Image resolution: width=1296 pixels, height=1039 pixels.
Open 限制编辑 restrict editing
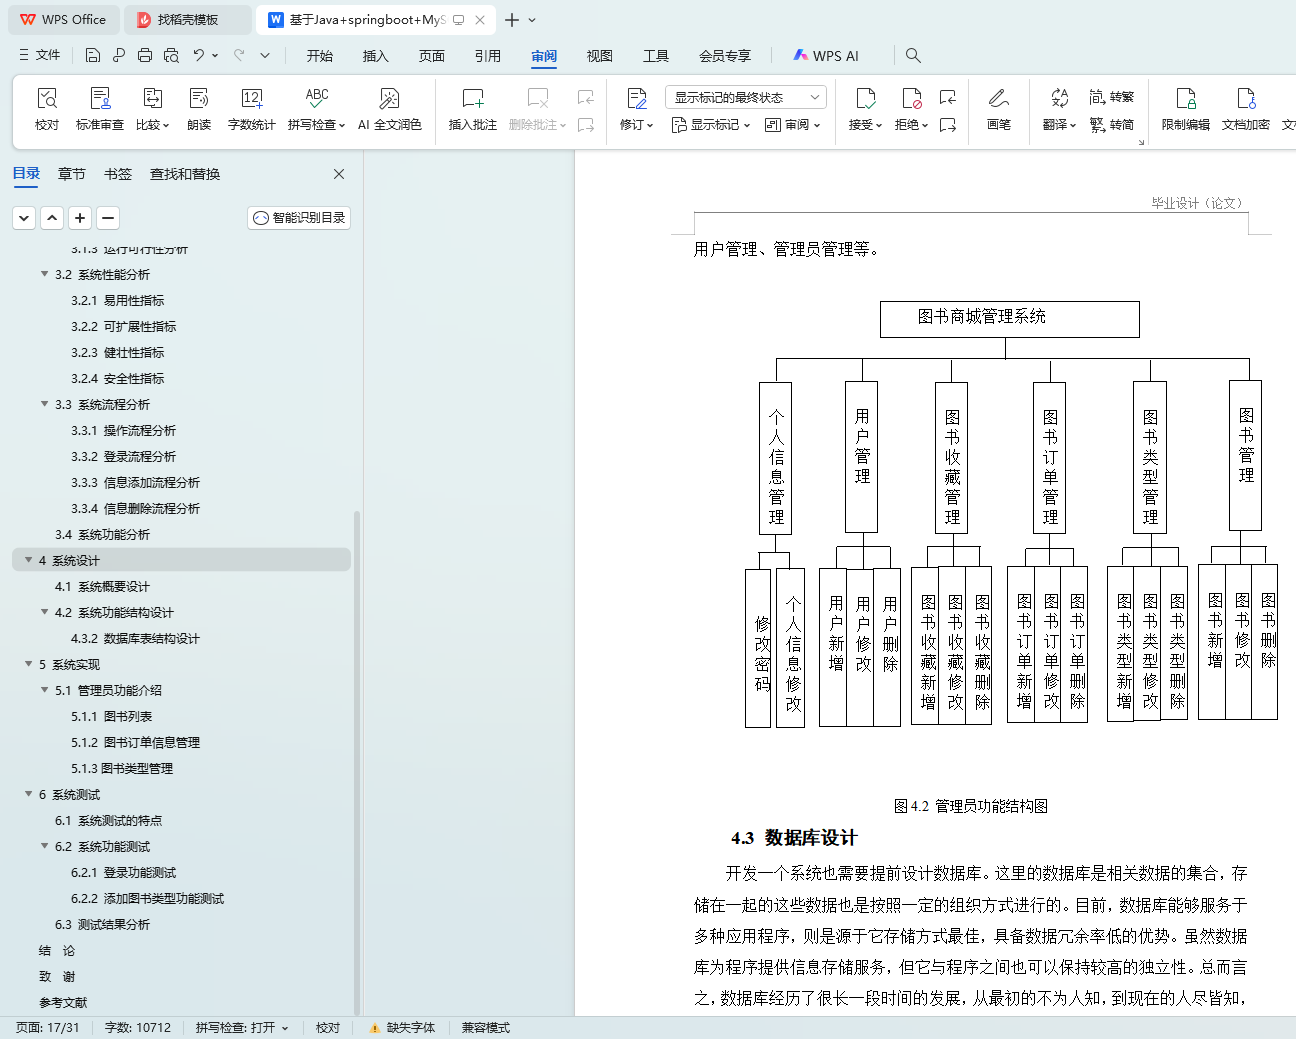point(1185,109)
